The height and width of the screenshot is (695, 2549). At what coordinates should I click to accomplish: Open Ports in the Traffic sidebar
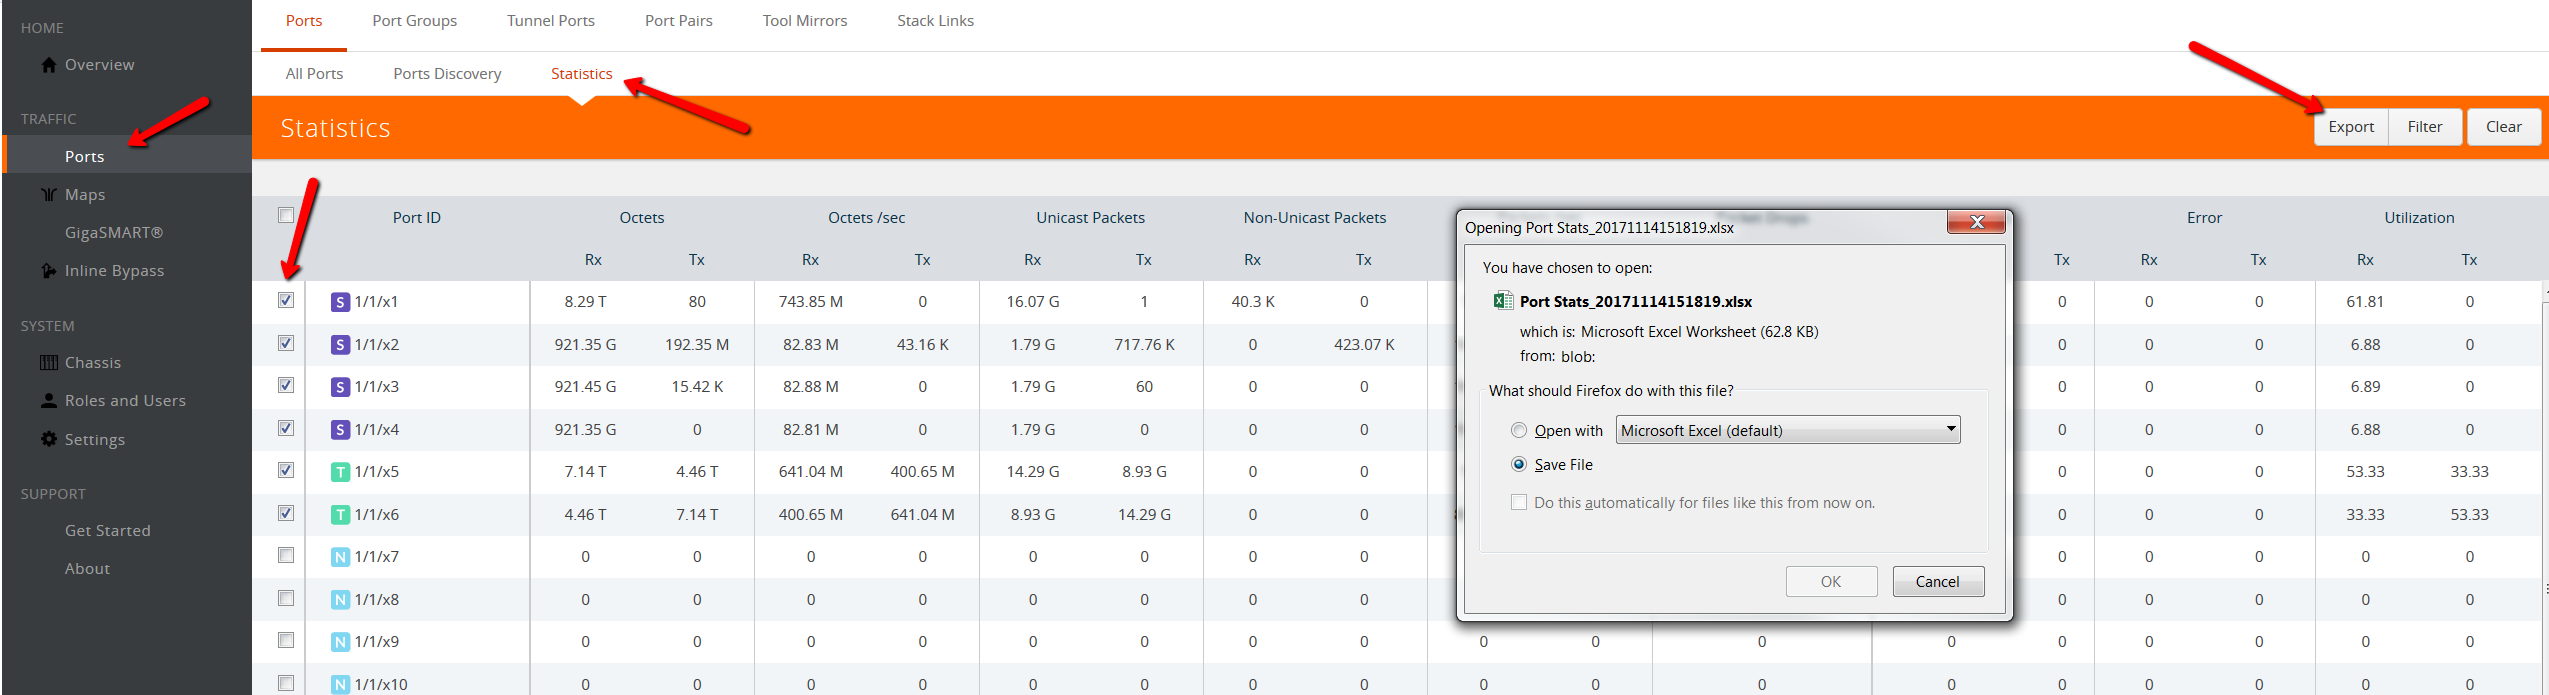(126, 156)
